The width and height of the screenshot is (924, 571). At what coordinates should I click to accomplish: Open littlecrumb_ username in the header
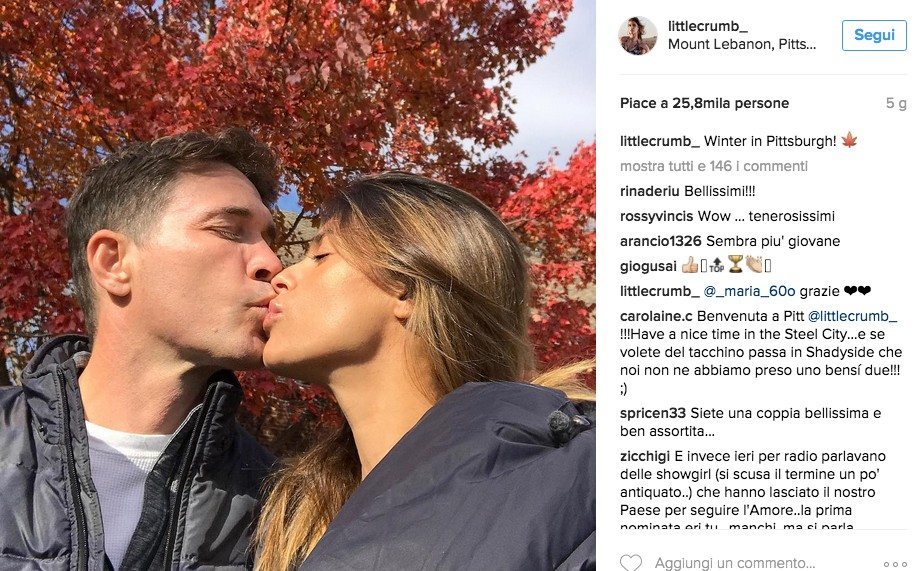click(x=708, y=26)
